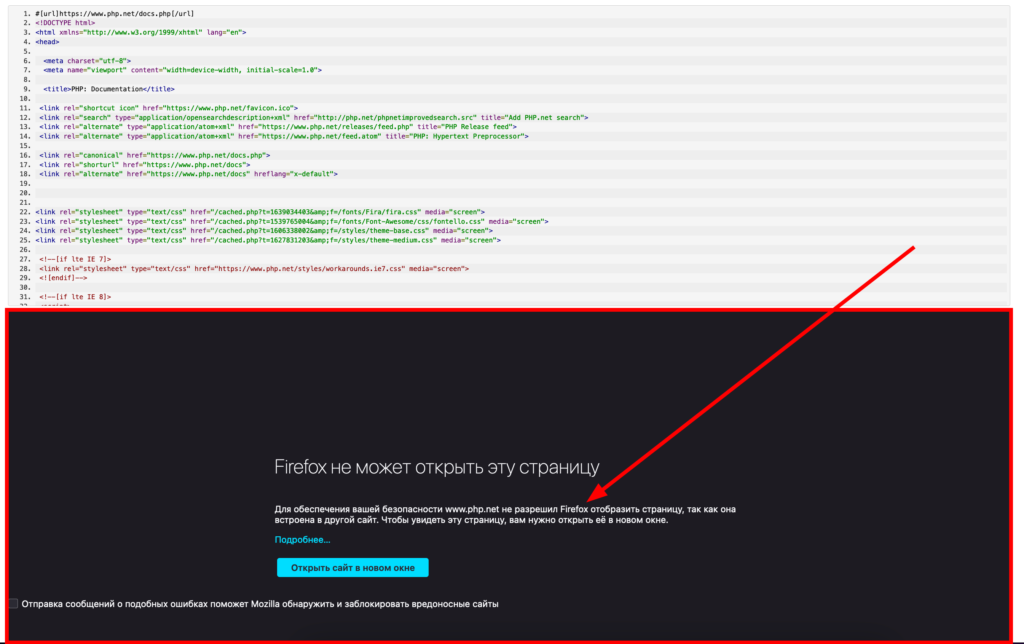Click the hreflang="x-default" alternate link line
This screenshot has height=644, width=1024.
pos(189,174)
